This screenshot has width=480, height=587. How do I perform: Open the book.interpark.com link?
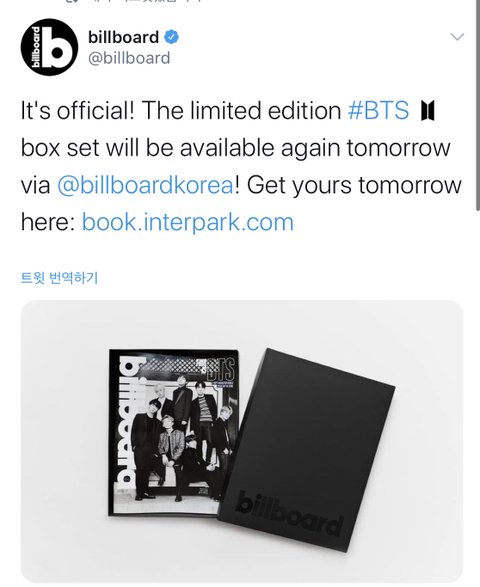point(188,222)
